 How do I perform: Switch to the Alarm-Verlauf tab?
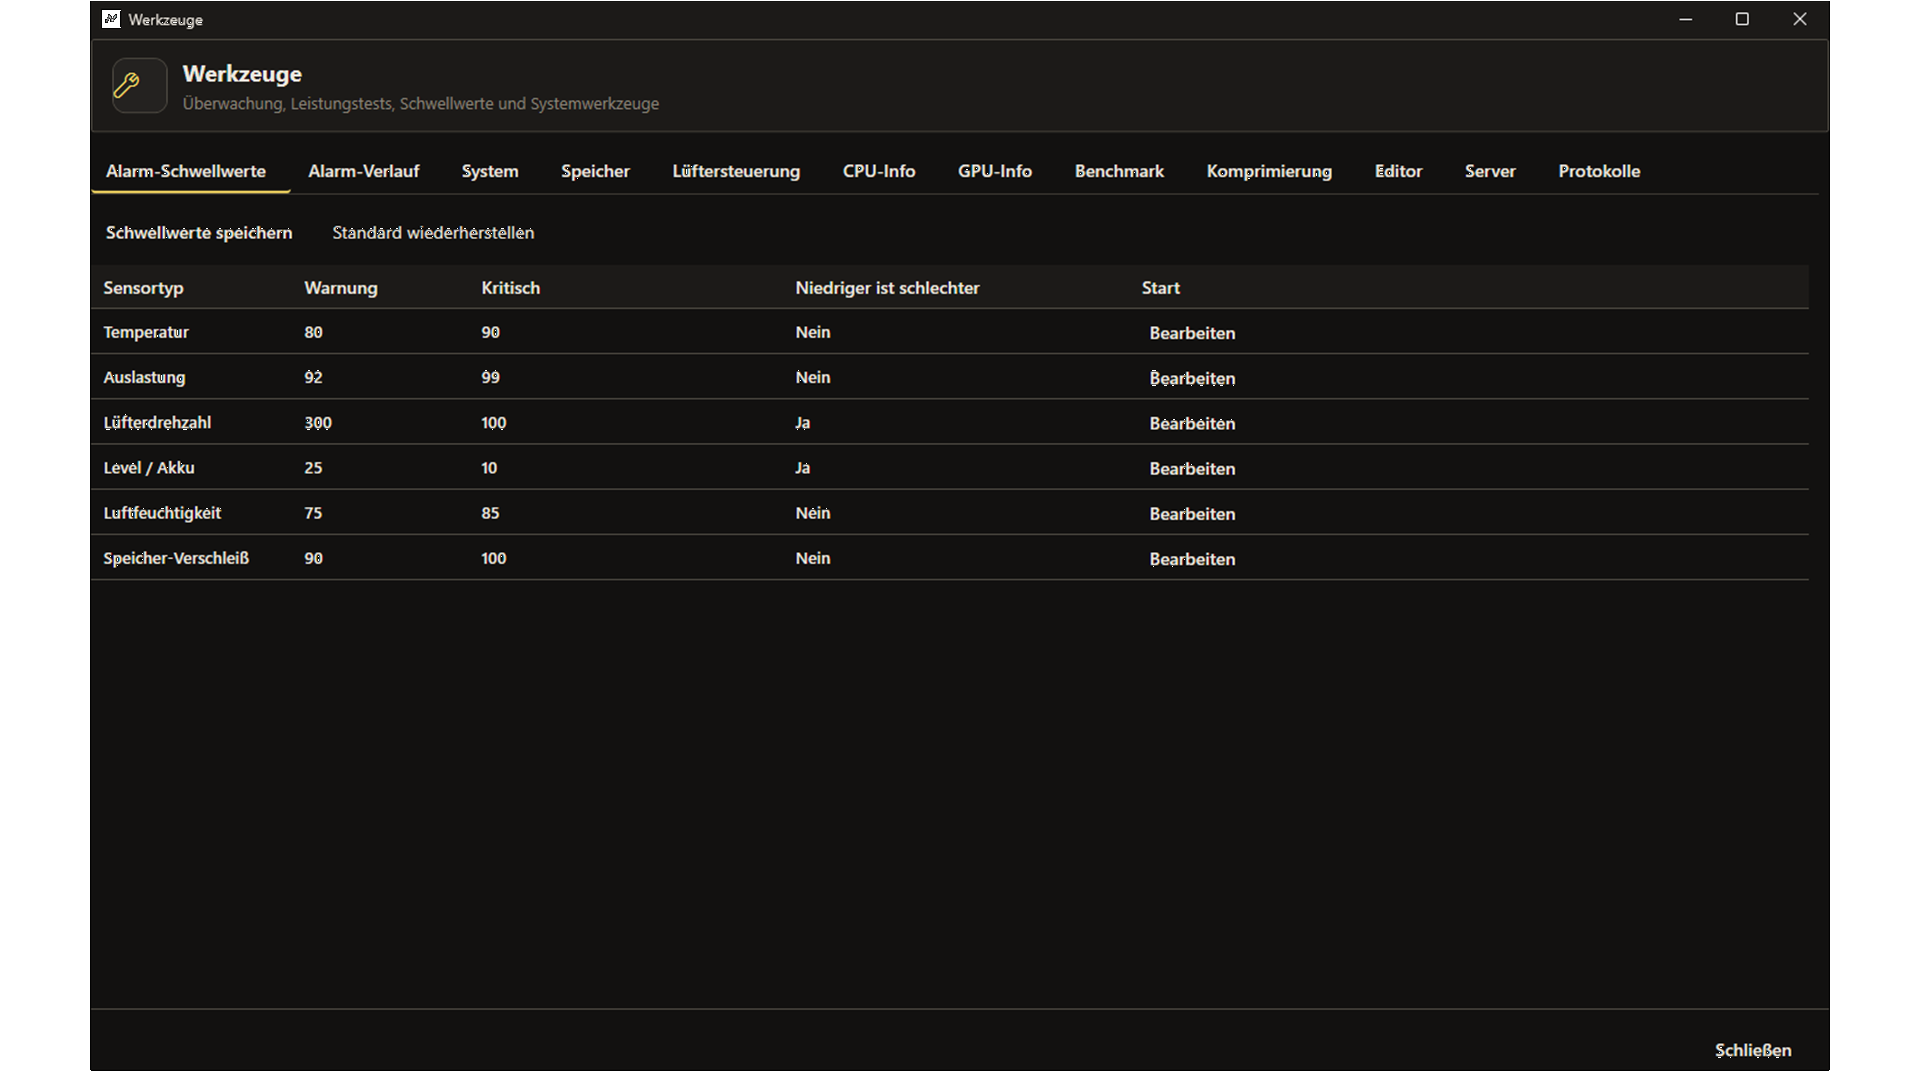[363, 171]
